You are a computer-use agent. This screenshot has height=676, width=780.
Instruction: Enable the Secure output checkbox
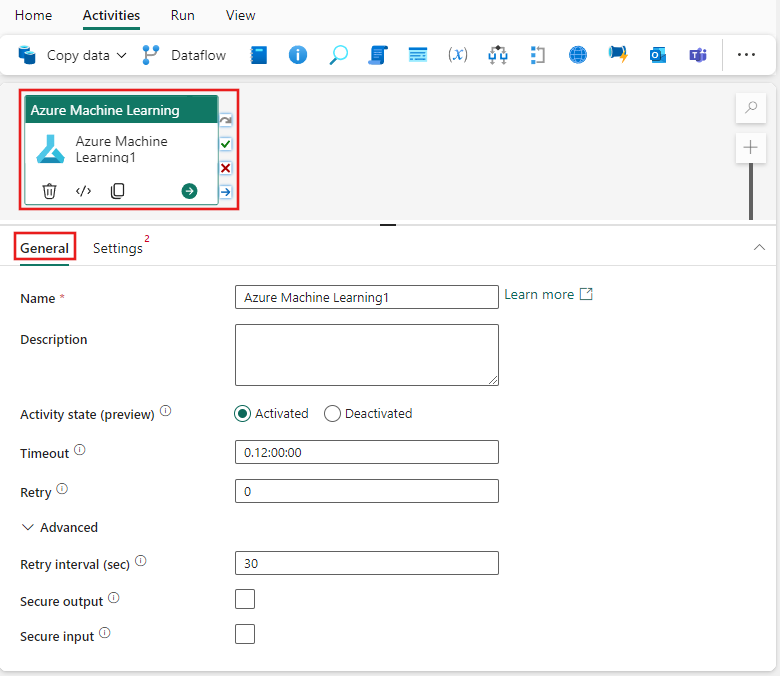point(245,599)
